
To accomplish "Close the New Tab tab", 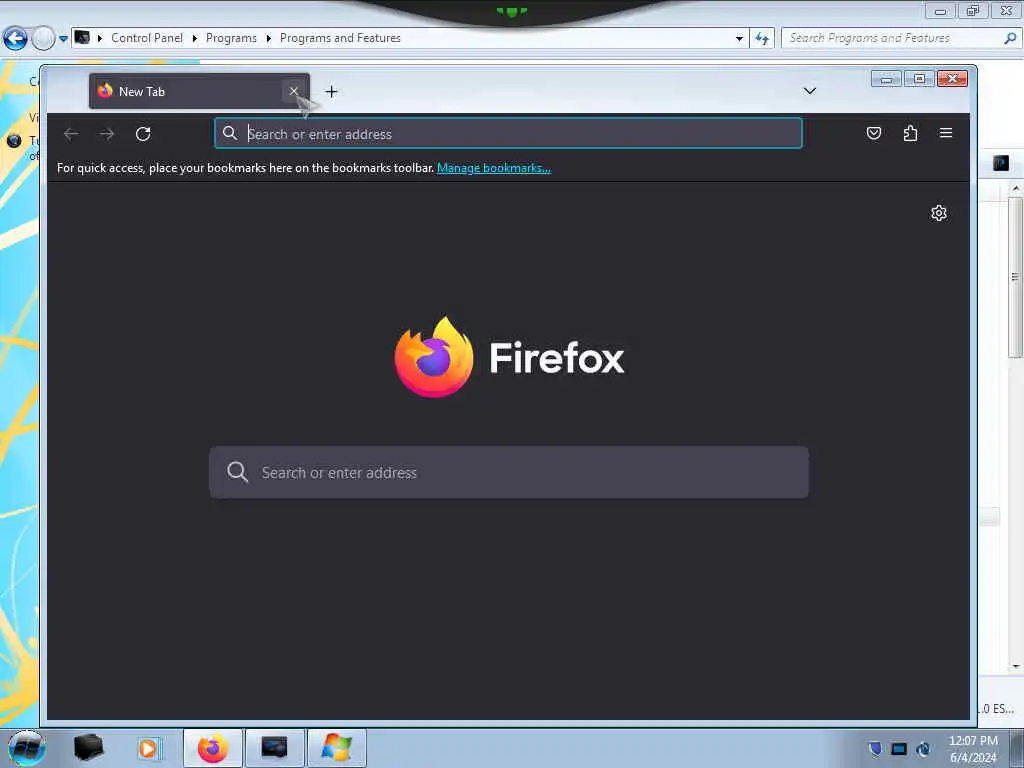I will coord(294,91).
